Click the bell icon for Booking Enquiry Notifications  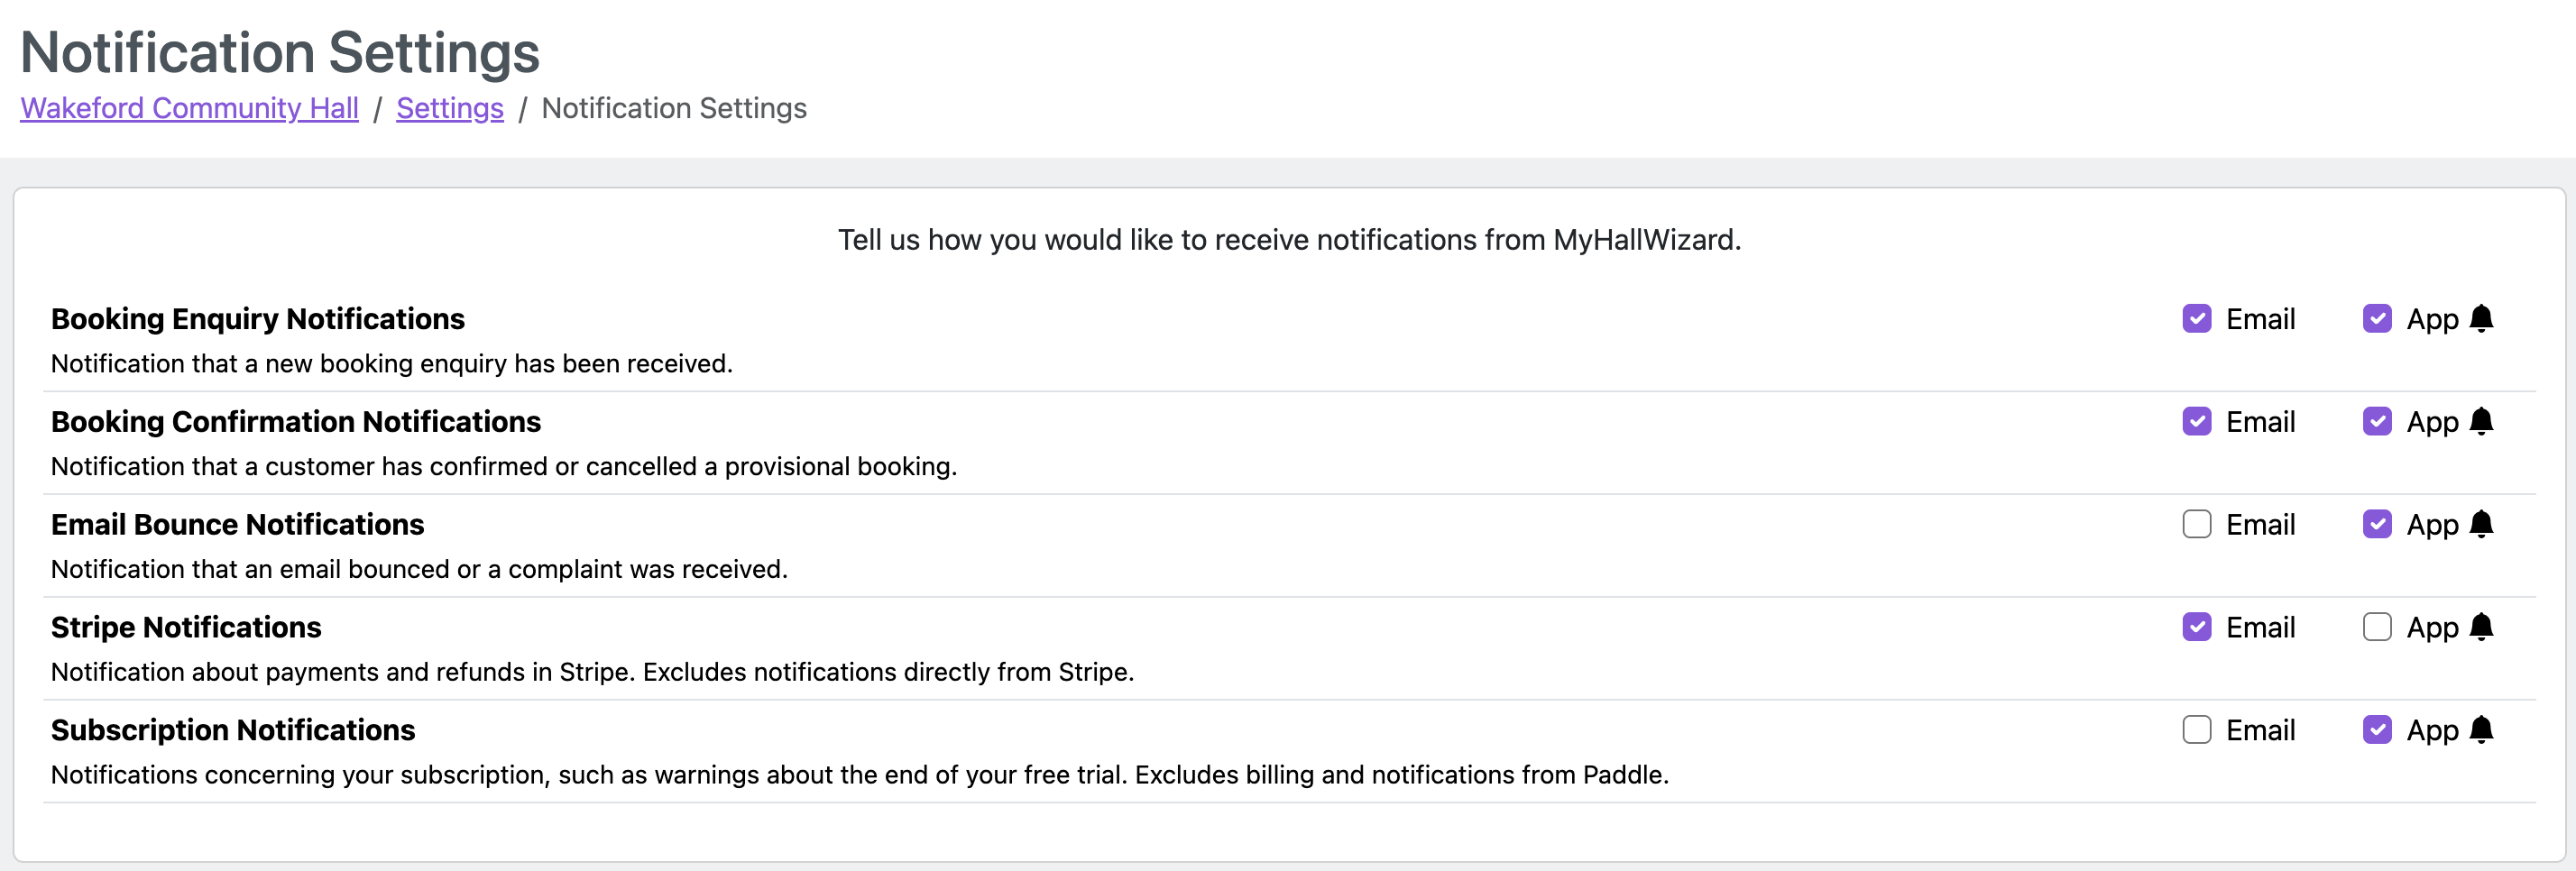tap(2481, 319)
